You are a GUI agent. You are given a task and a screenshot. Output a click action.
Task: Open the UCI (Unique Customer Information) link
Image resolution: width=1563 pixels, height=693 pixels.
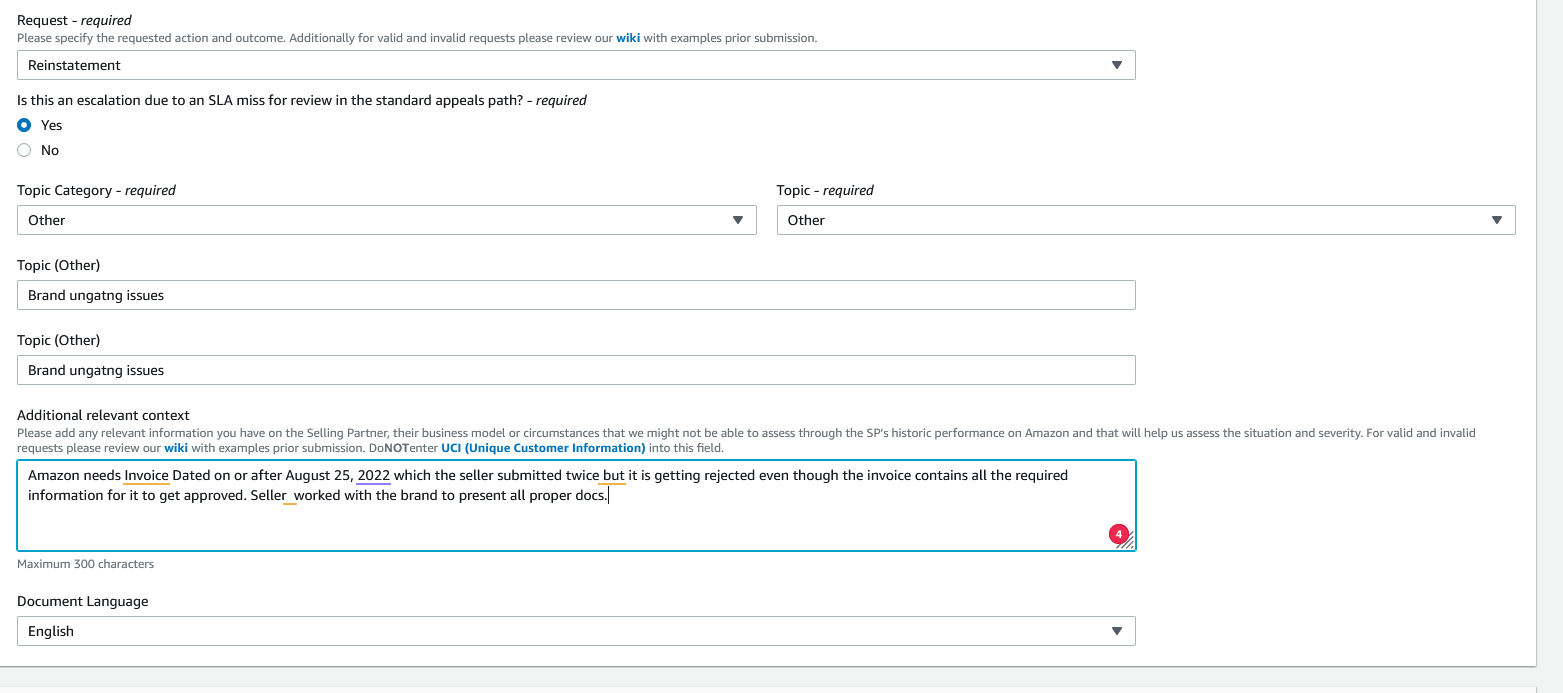[543, 448]
